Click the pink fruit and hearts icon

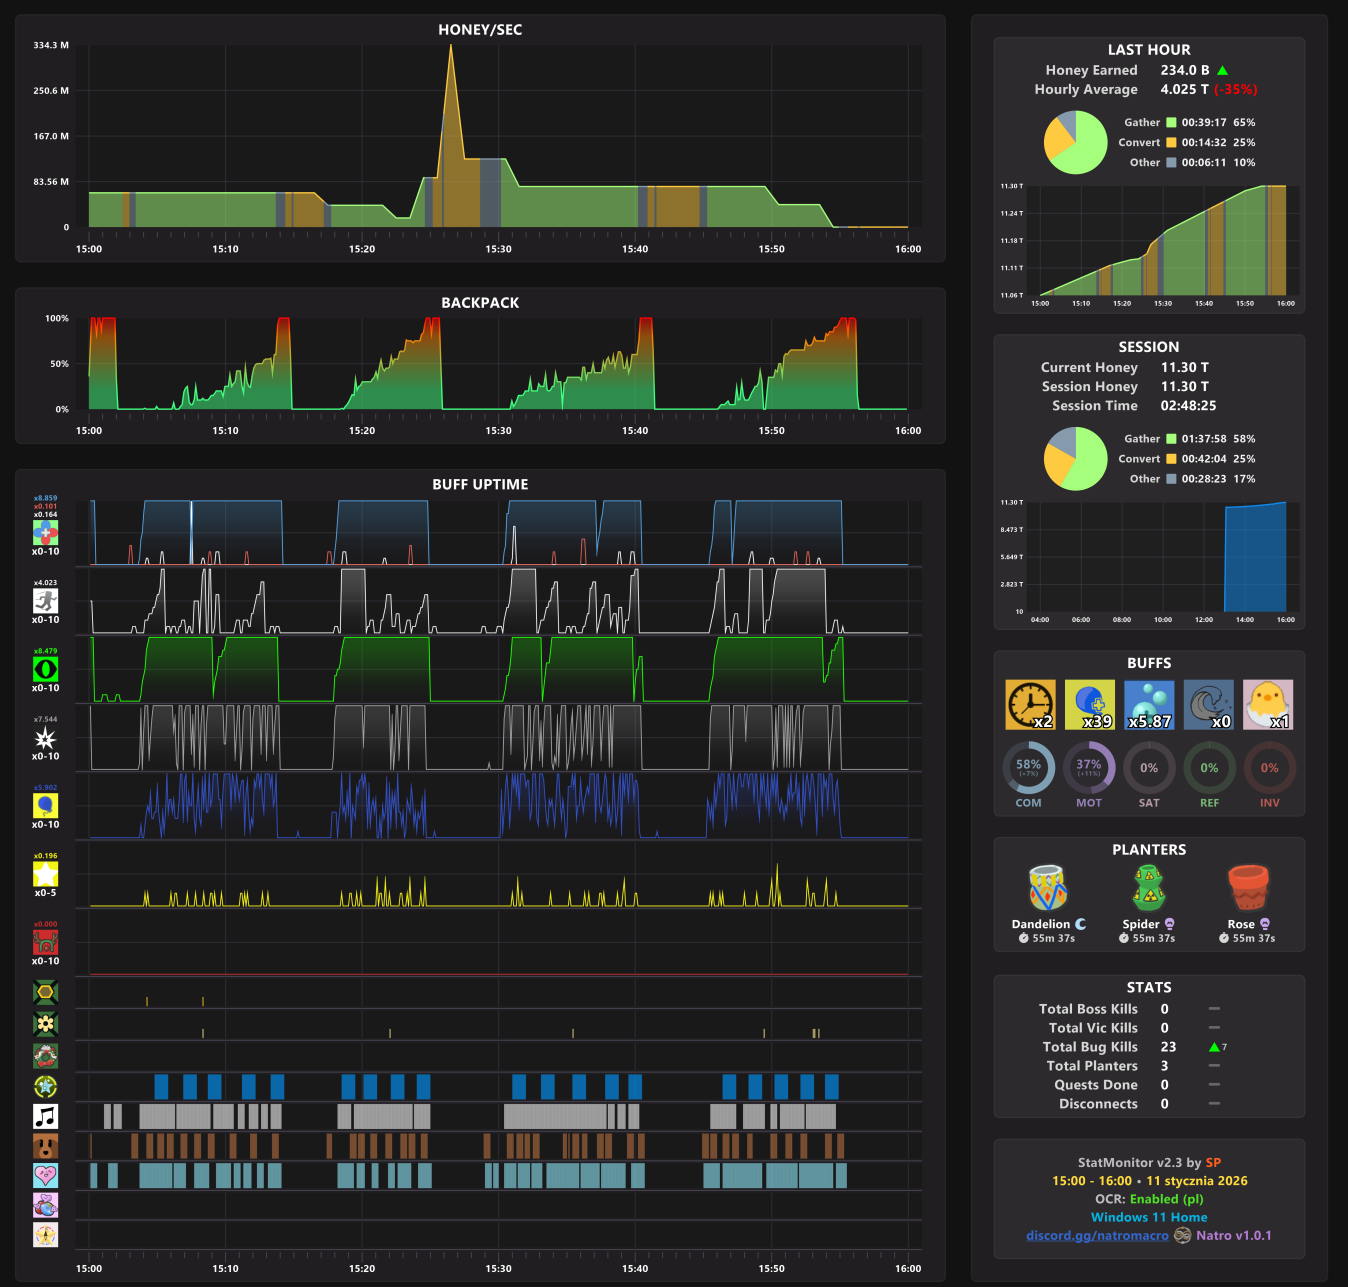pos(45,1205)
